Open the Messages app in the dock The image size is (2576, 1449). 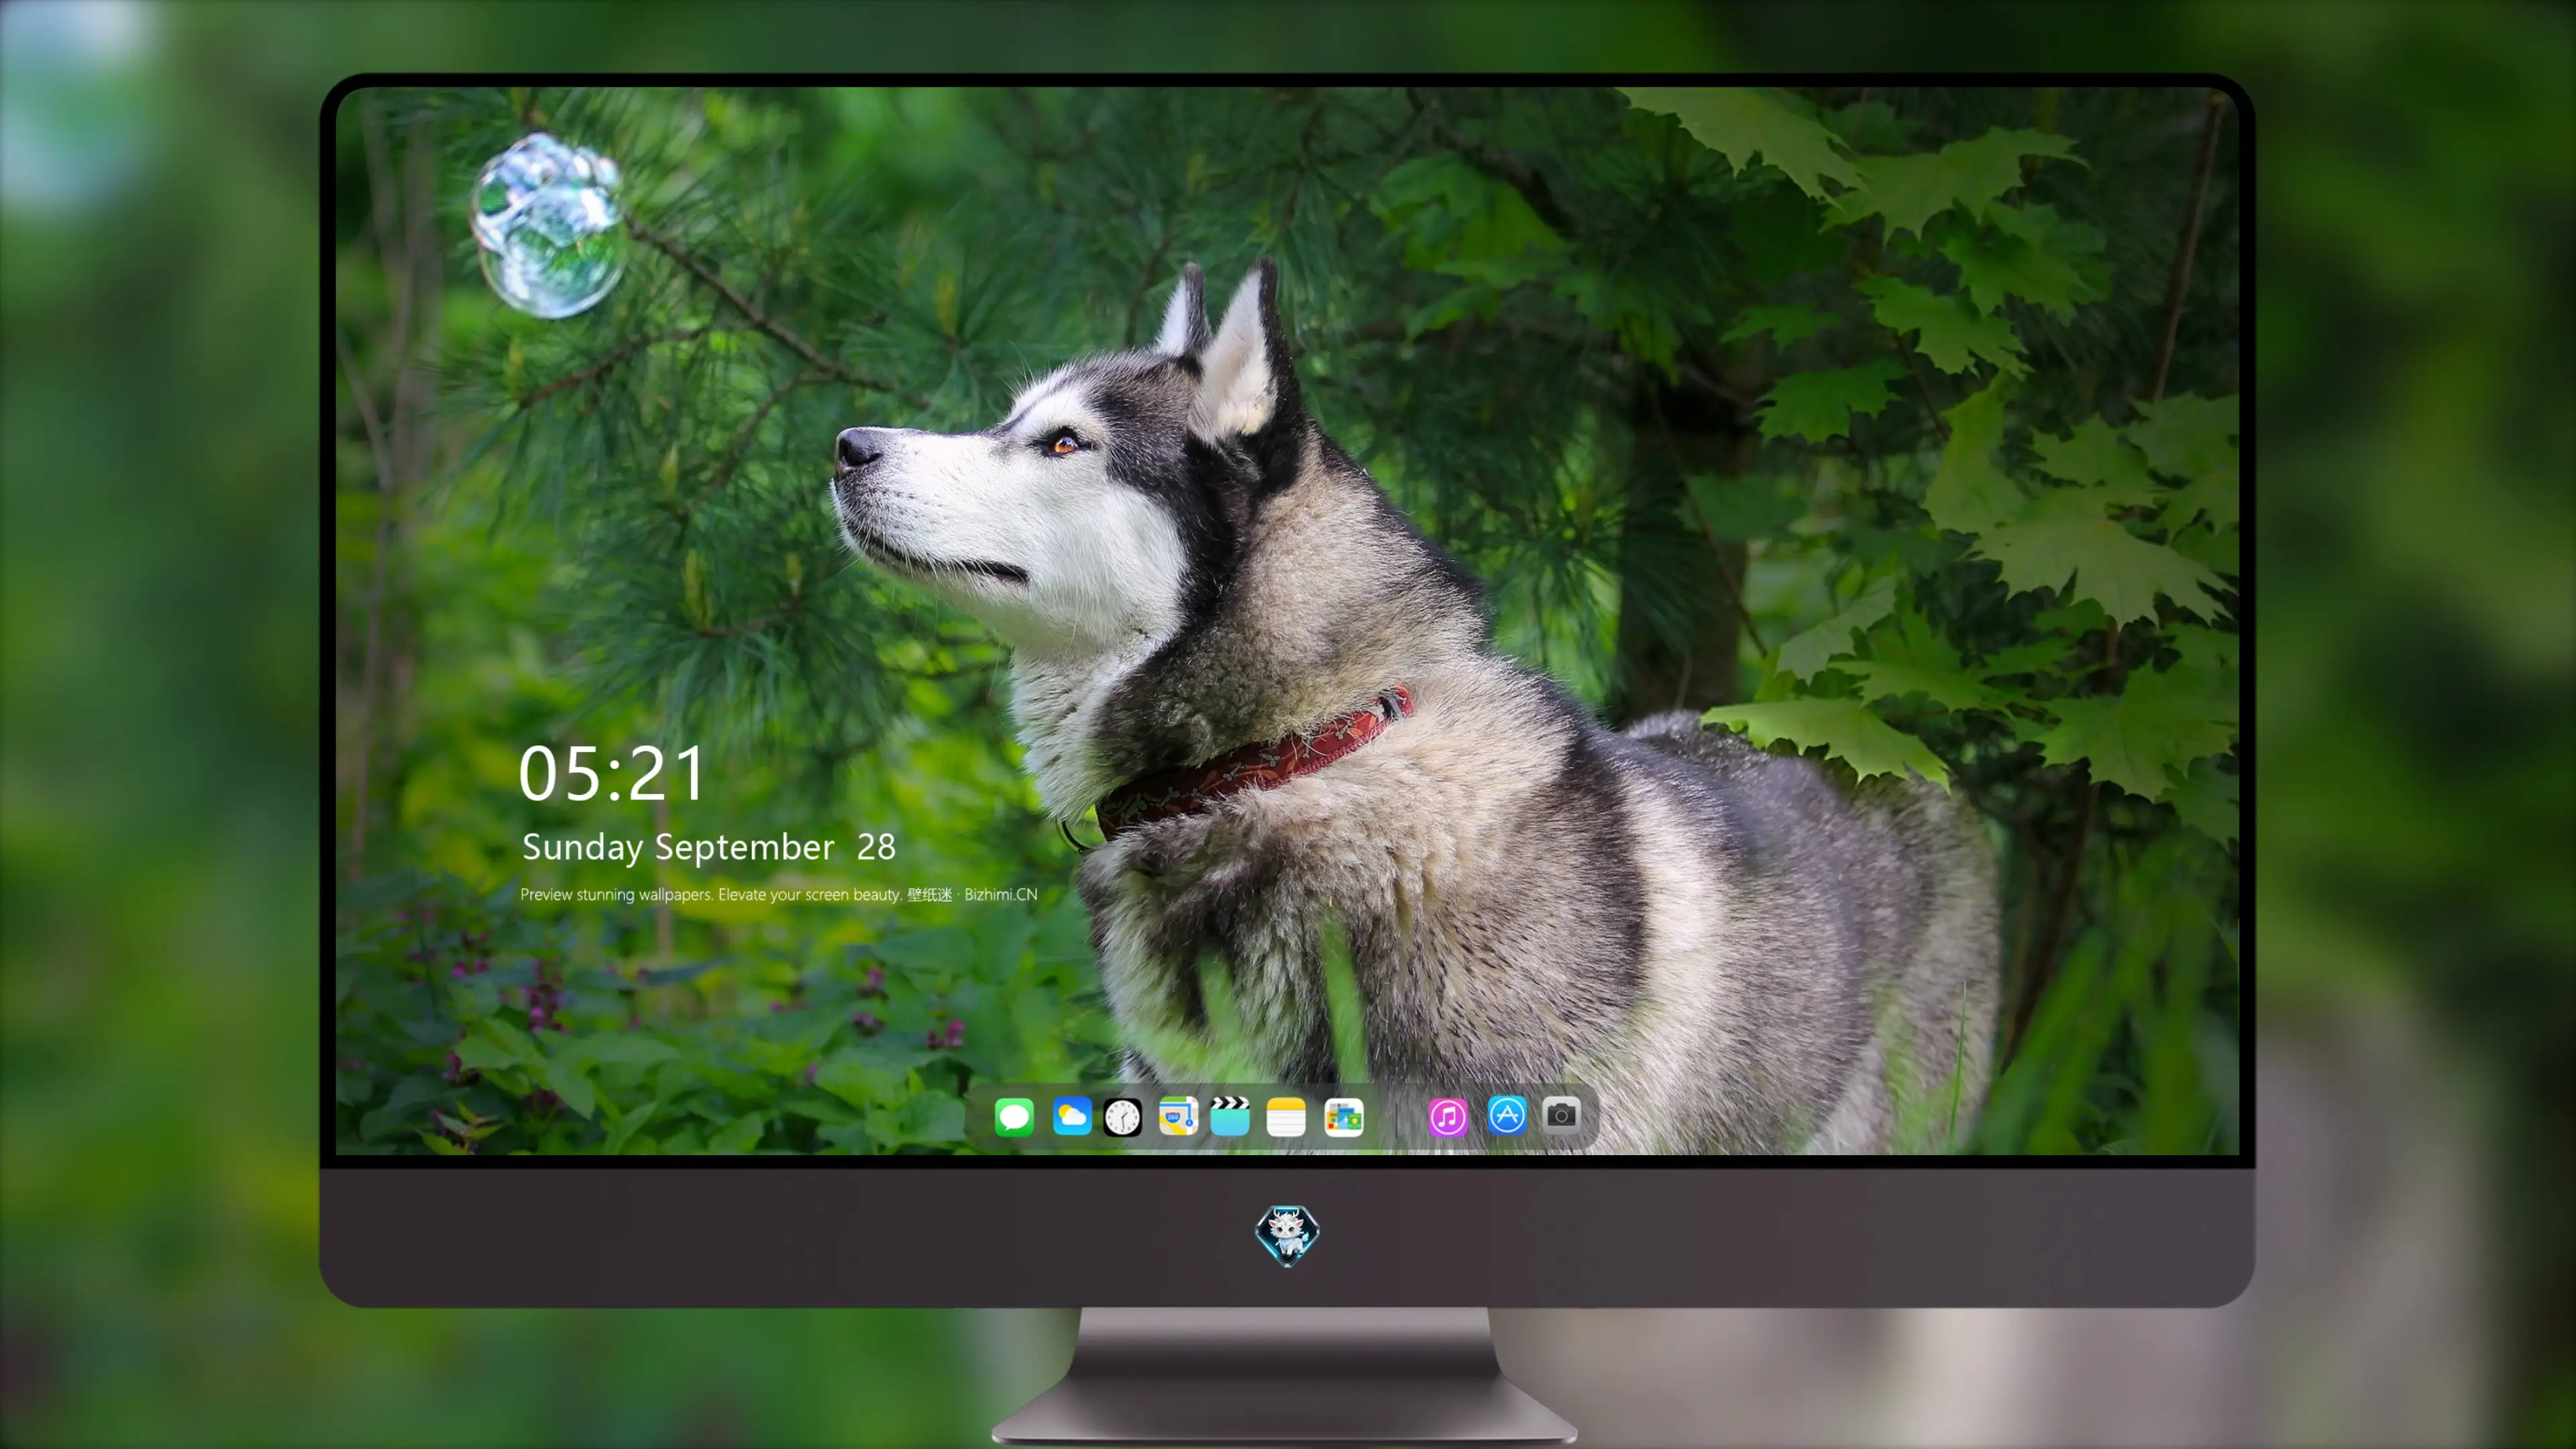[1014, 1116]
